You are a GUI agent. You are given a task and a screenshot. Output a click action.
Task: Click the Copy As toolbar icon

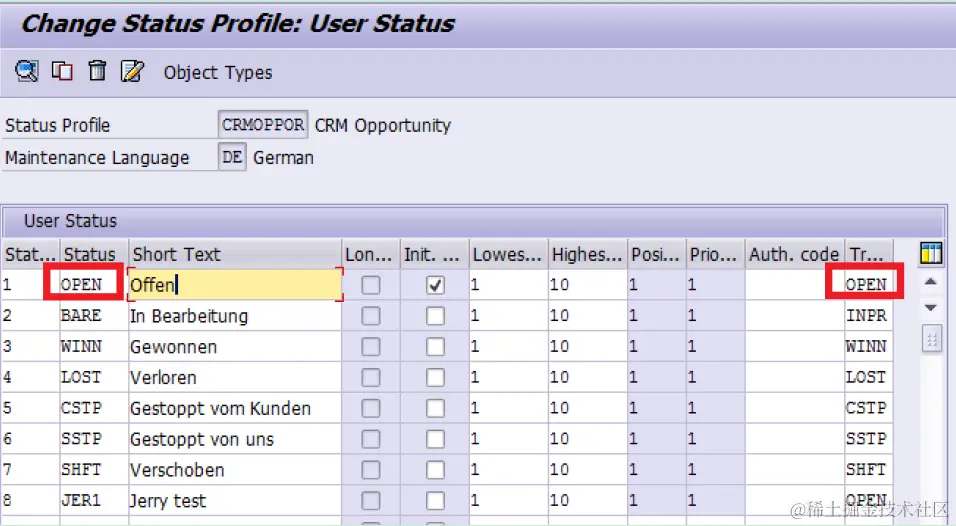point(62,71)
